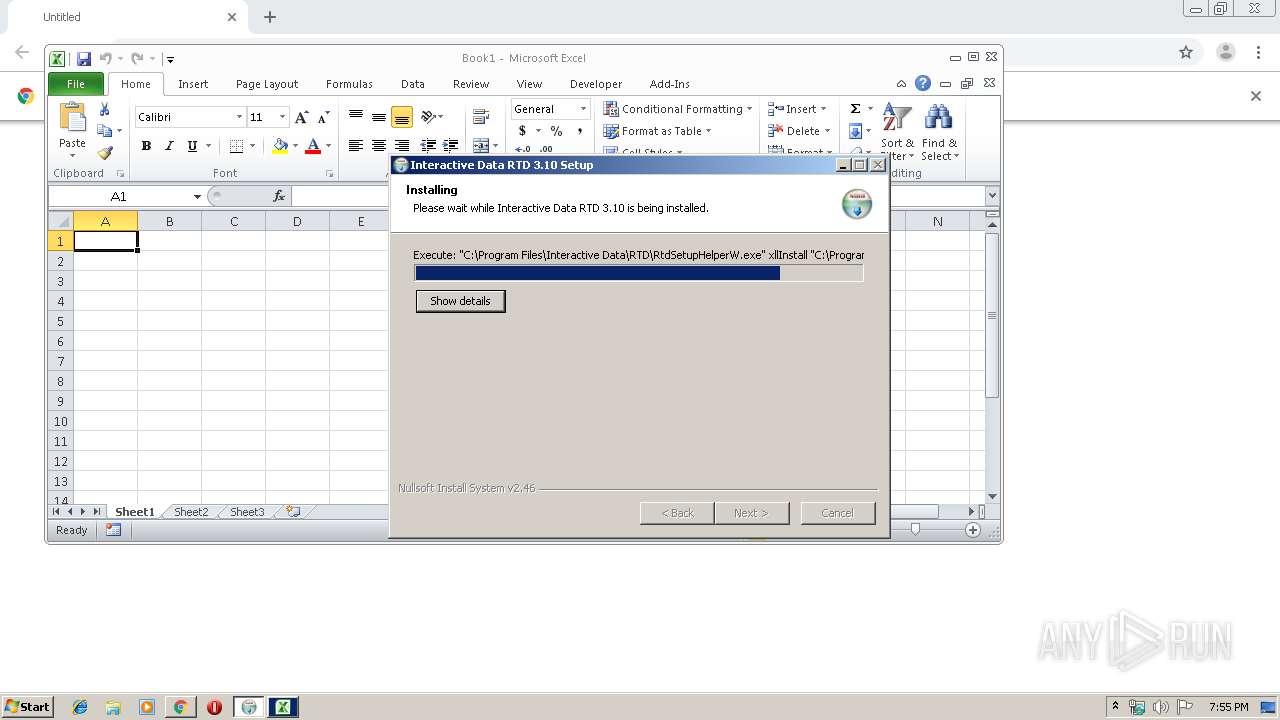1280x720 pixels.
Task: Click the Font Color letter A icon
Action: click(313, 146)
